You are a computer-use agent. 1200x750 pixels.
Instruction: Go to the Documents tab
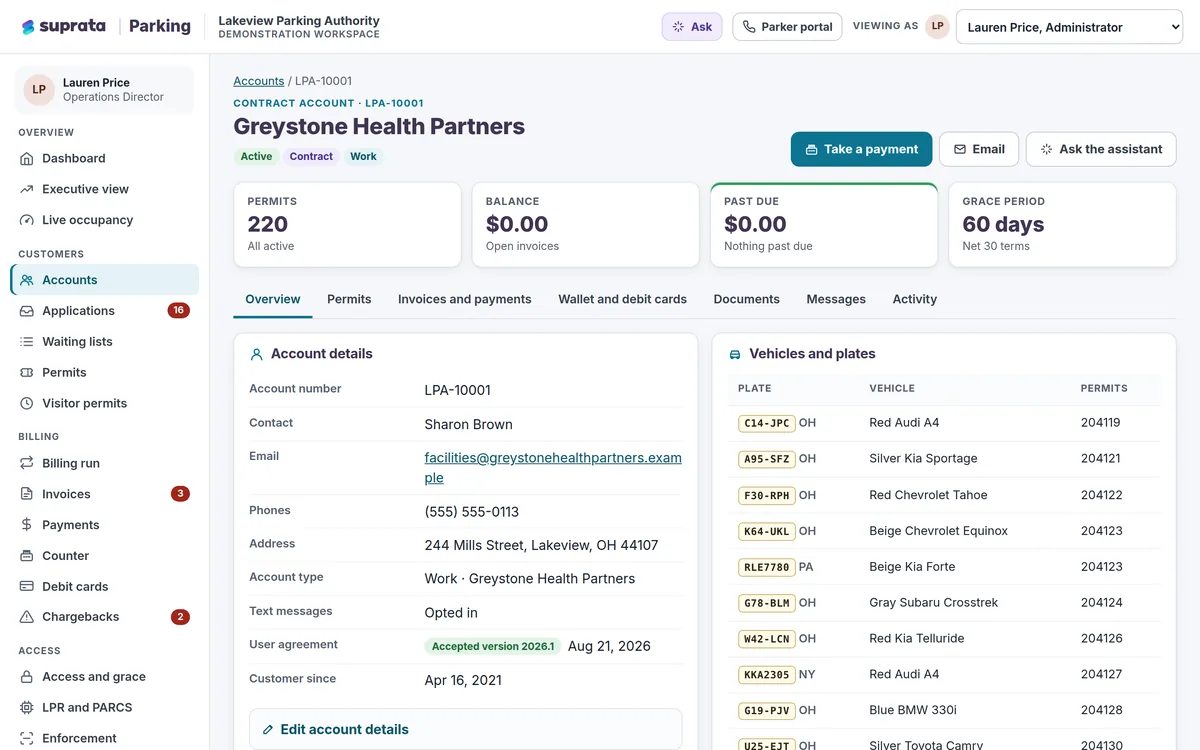747,299
